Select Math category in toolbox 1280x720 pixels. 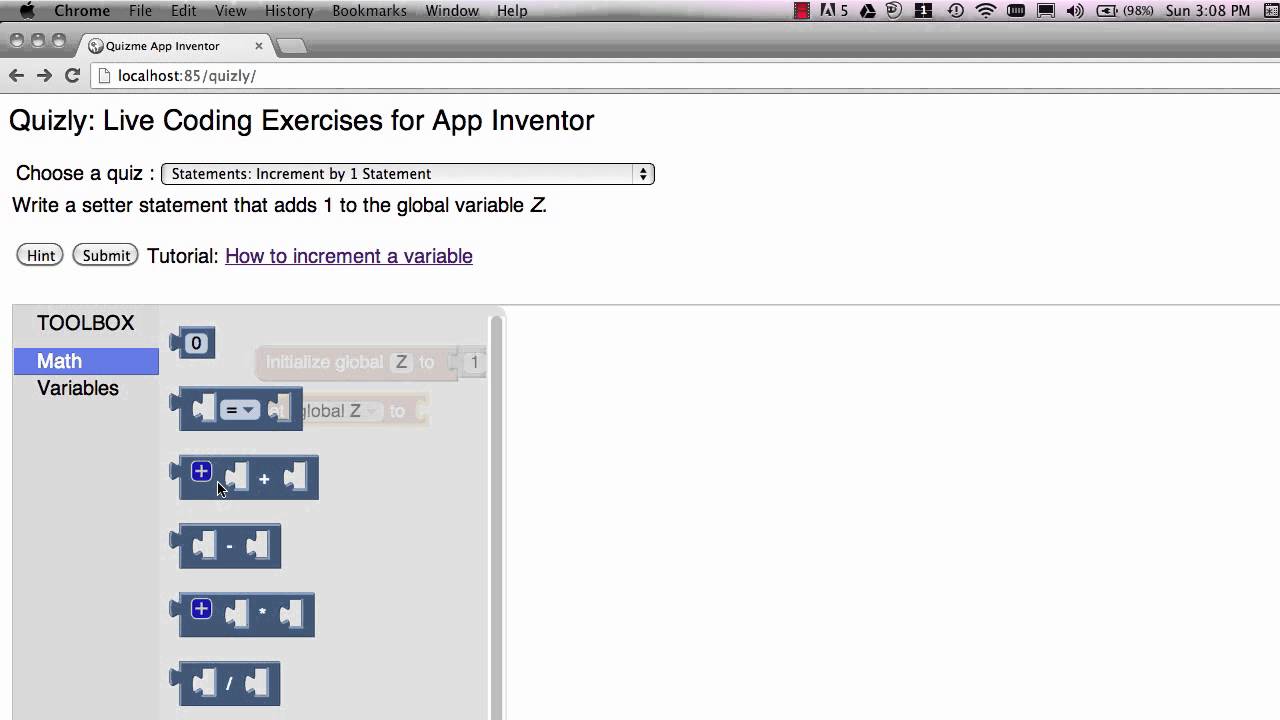(x=86, y=361)
